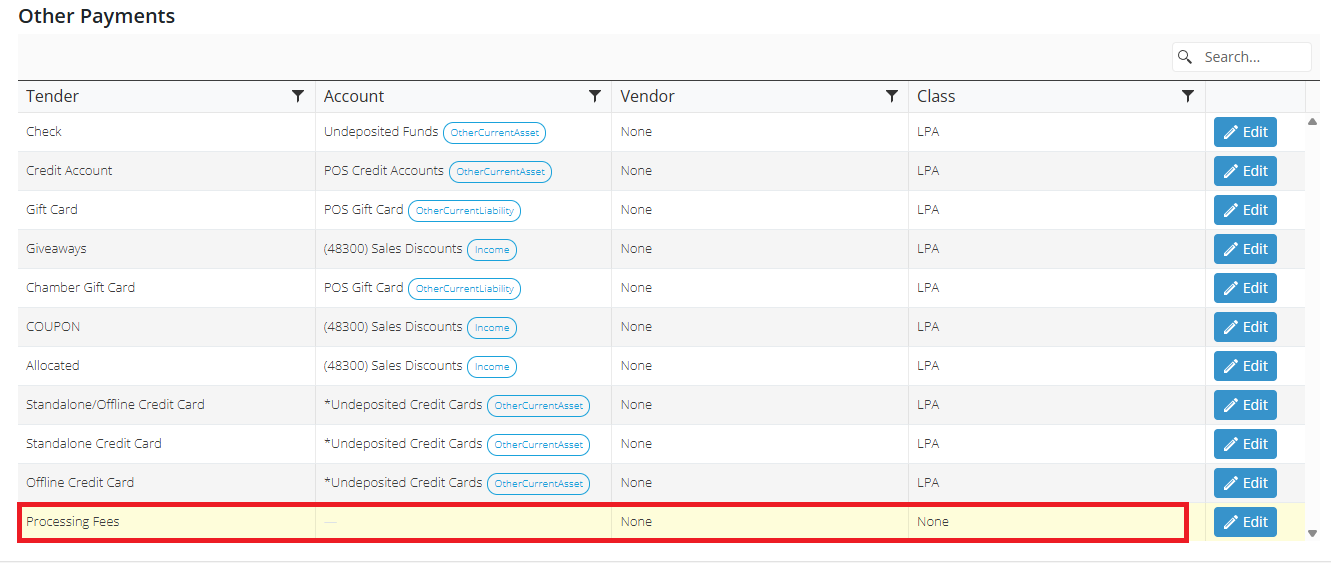Select the 'Processing Fees' tender cell
Image resolution: width=1331 pixels, height=566 pixels.
coord(166,522)
